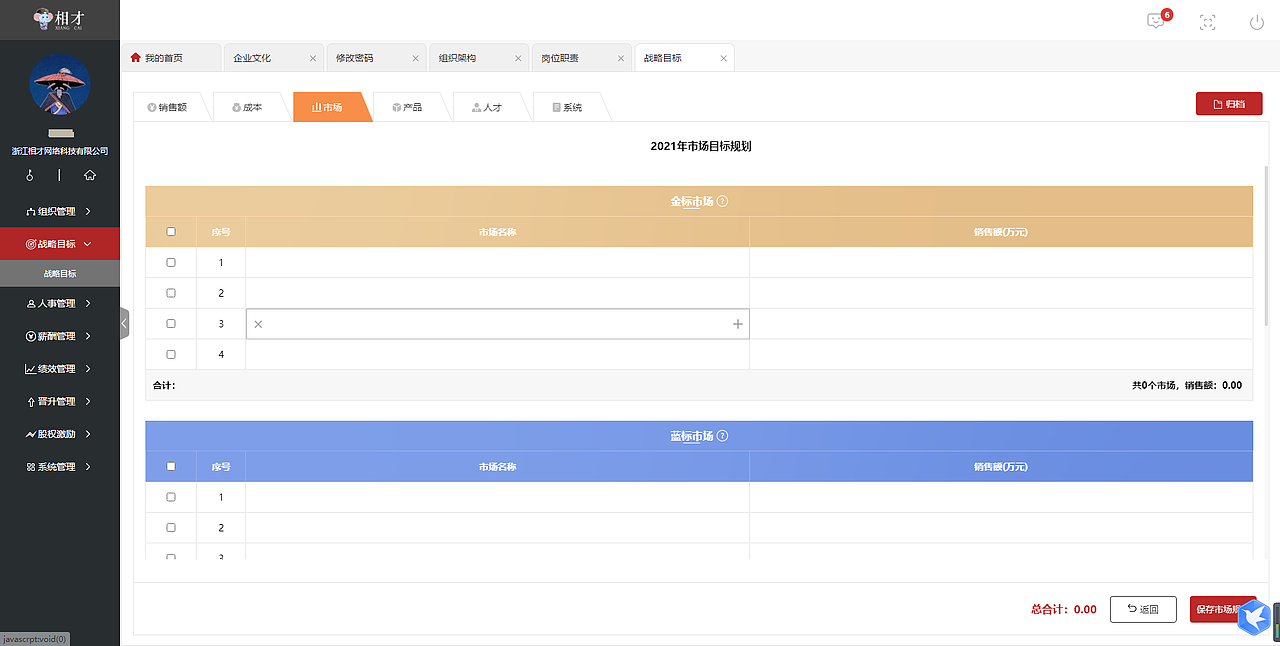Click the power/logout icon at top right
The width and height of the screenshot is (1280, 646).
pos(1256,20)
